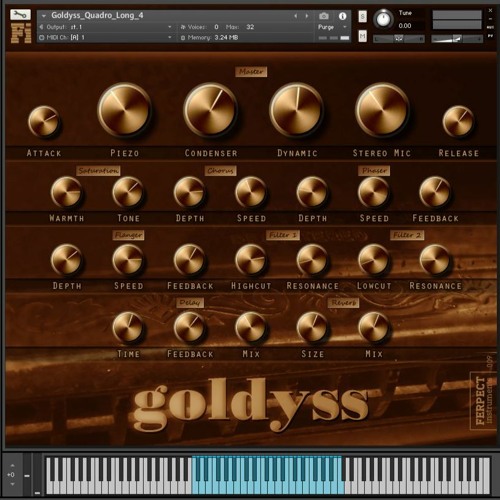Click the Flanger Depth knob
The width and height of the screenshot is (500, 500).
click(66, 260)
